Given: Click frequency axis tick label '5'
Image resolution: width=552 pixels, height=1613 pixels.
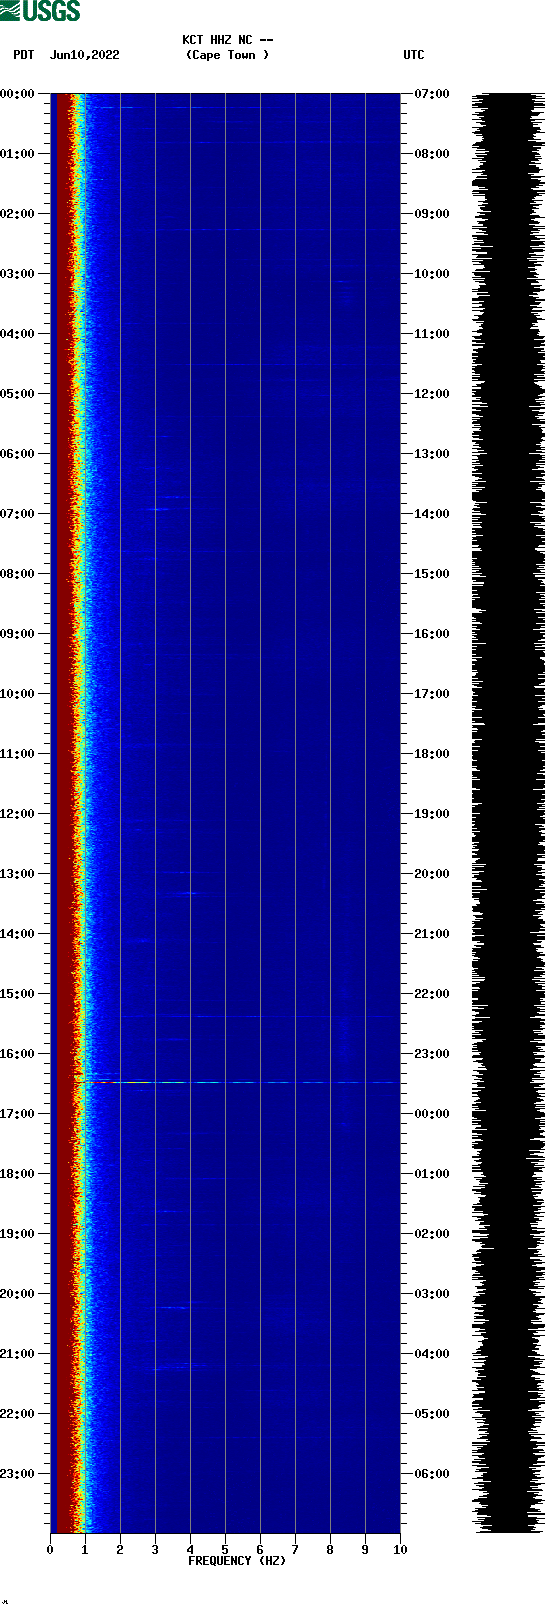Looking at the screenshot, I should (x=225, y=1550).
